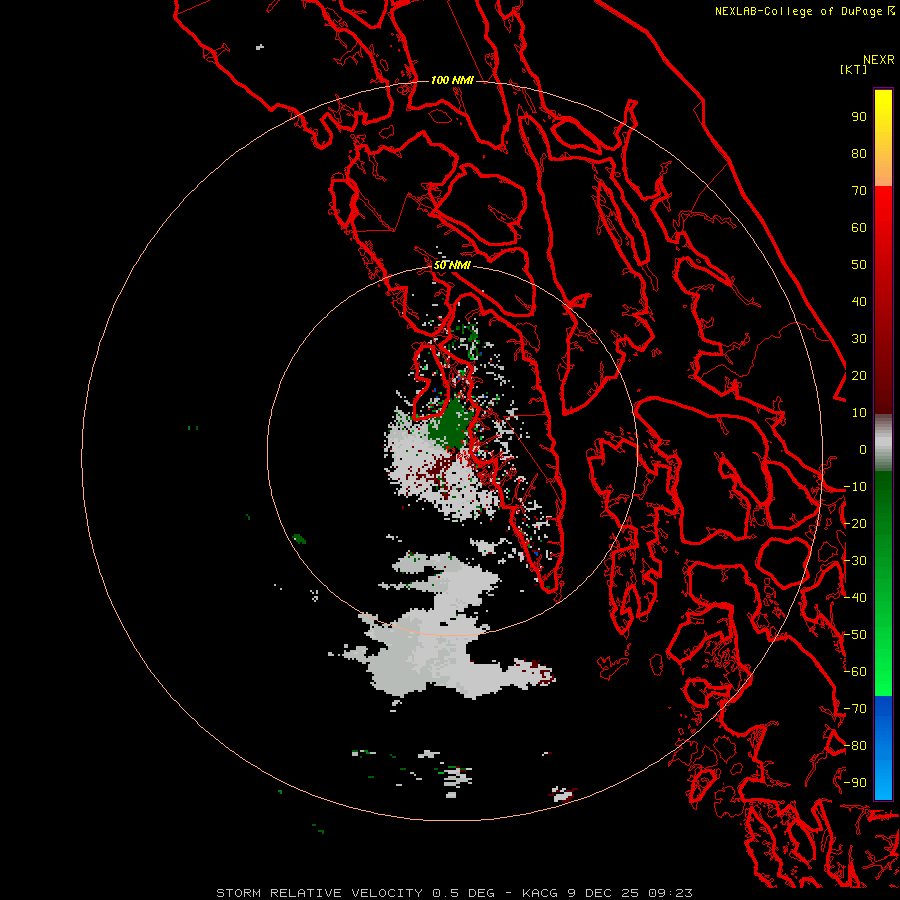The width and height of the screenshot is (900, 900).
Task: Click the -90 knot scale value
Action: coord(855,783)
